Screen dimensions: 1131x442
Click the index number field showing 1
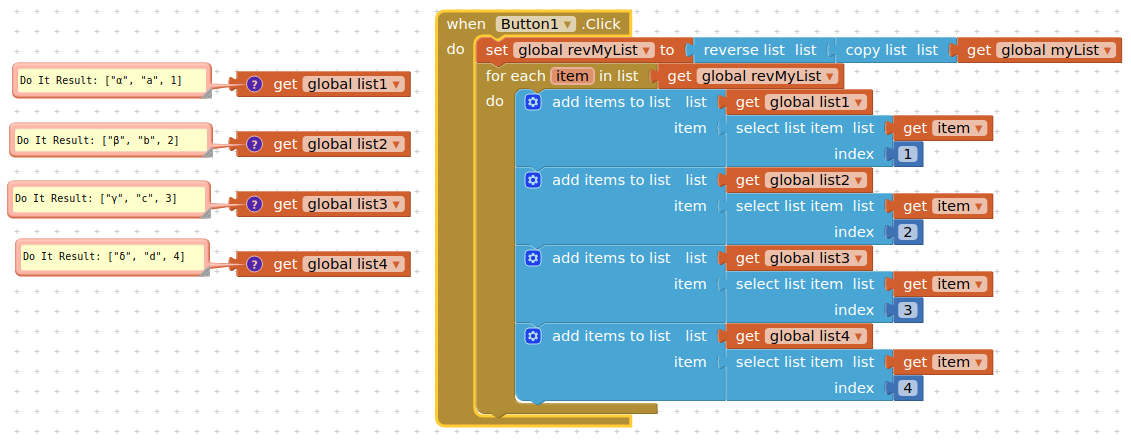(x=908, y=154)
